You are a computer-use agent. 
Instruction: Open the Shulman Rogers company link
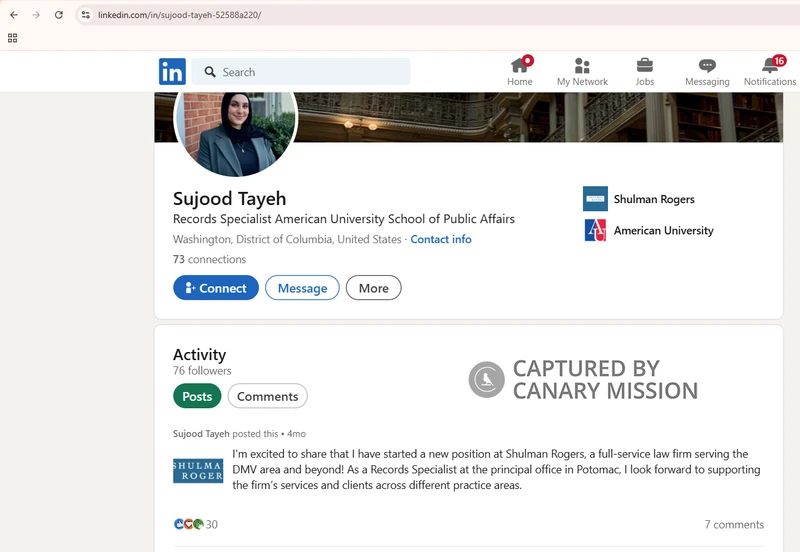pyautogui.click(x=654, y=199)
